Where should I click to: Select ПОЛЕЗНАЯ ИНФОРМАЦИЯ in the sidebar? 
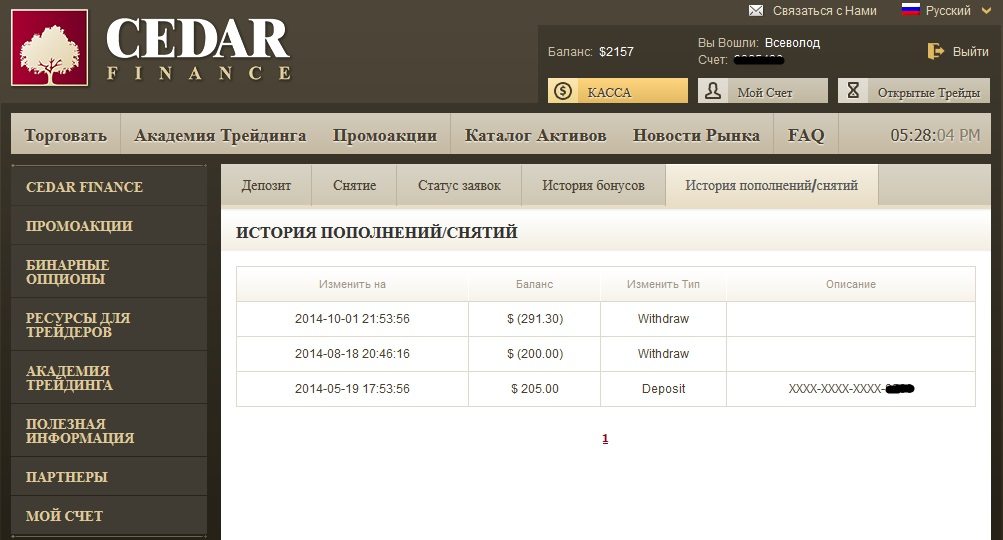109,431
